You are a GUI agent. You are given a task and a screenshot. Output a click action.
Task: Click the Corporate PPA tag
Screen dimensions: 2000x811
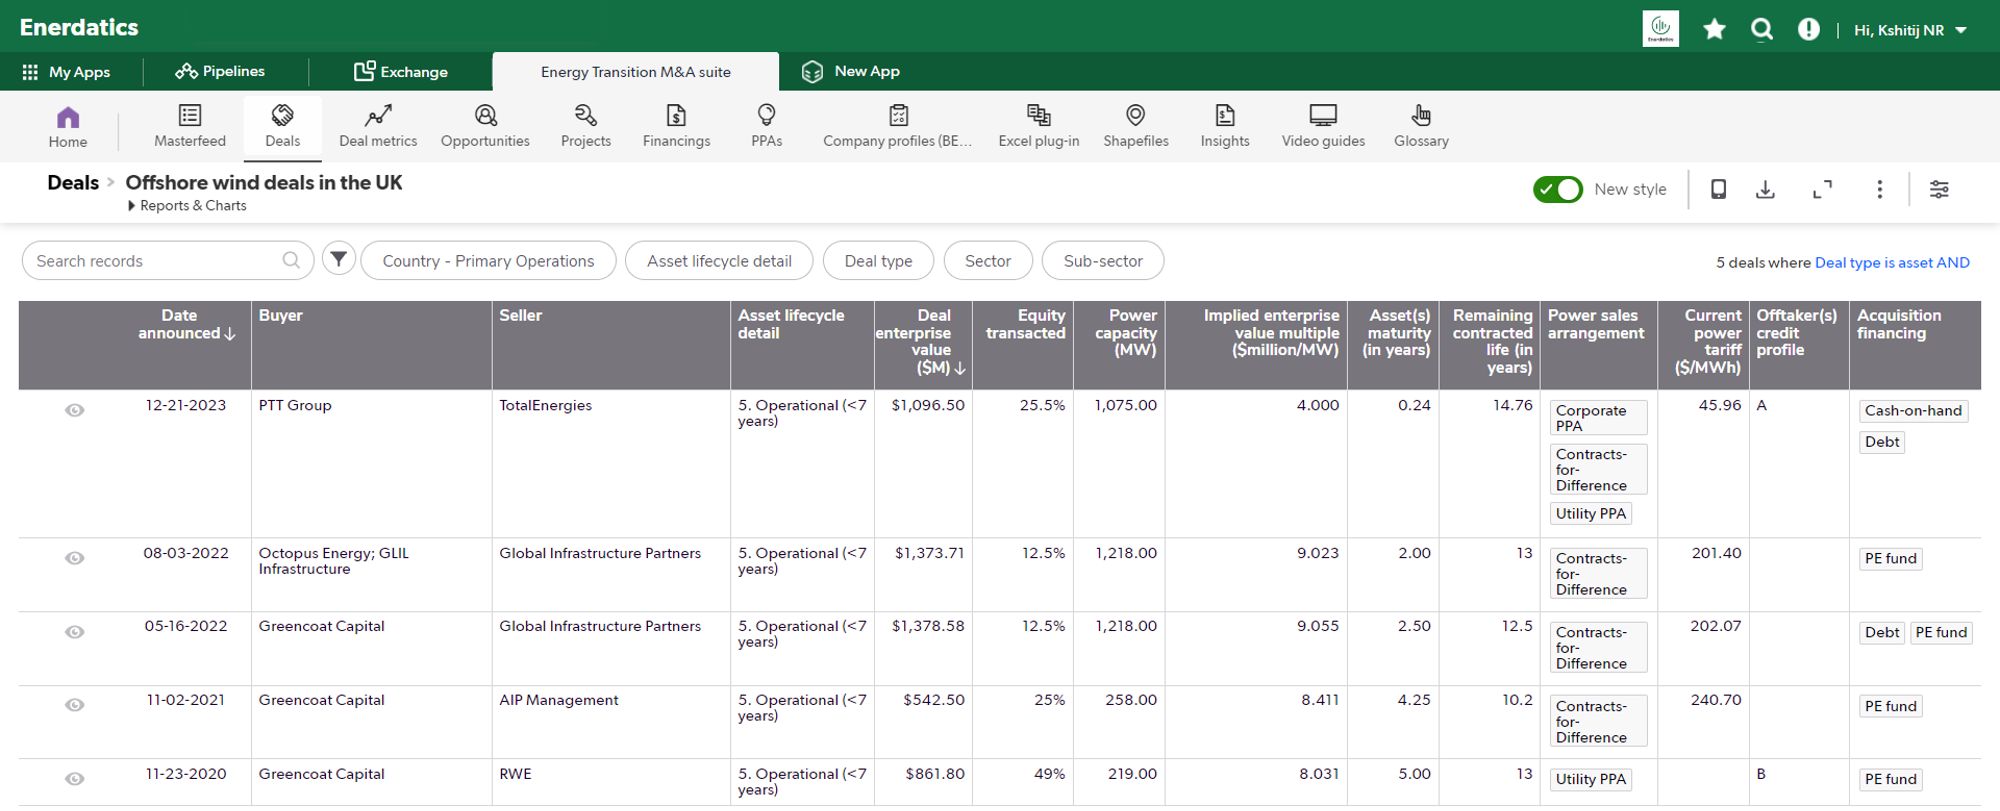(1598, 418)
